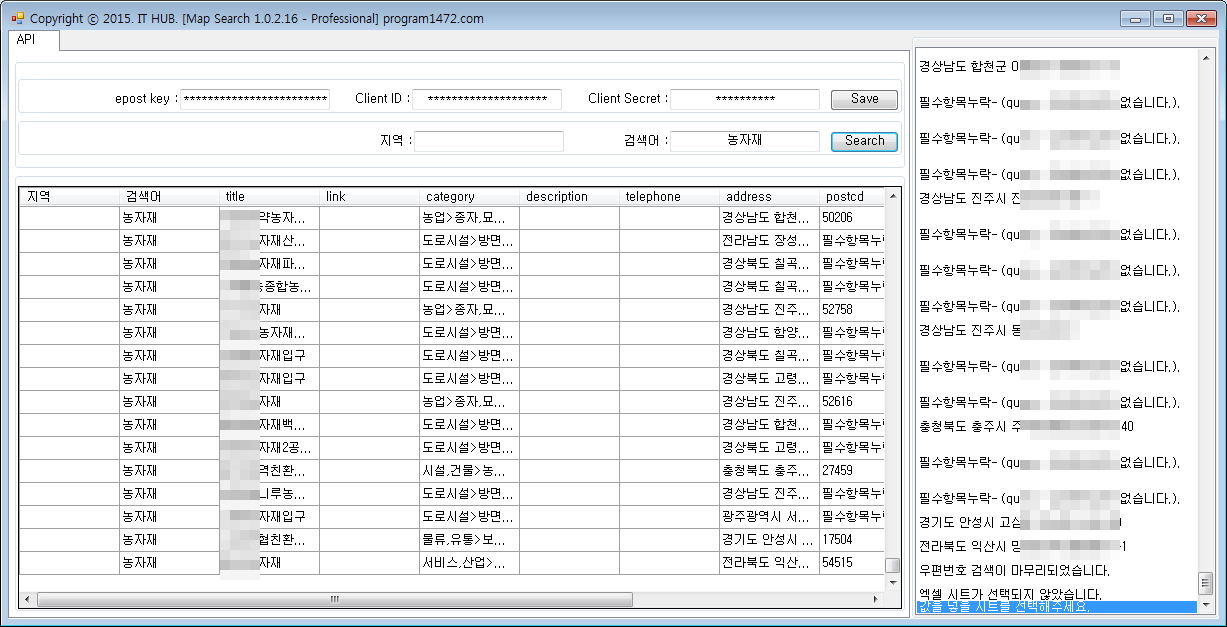The image size is (1227, 627).
Task: Focus the epost key input field
Action: point(255,99)
